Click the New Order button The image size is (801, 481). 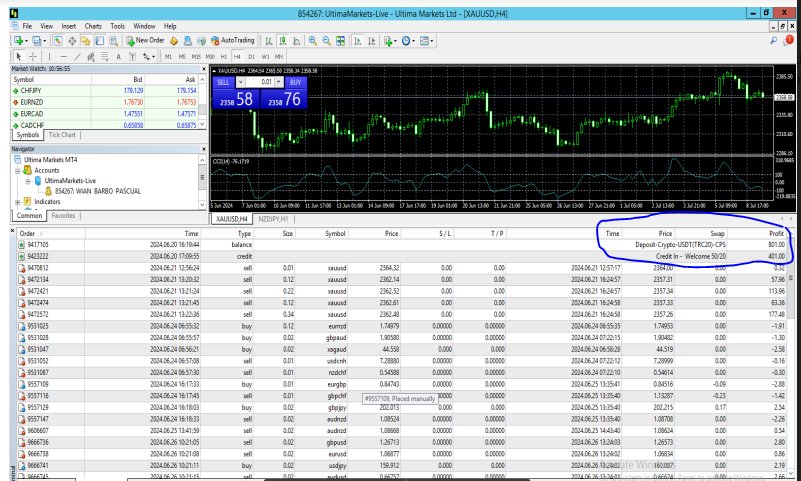coord(146,40)
